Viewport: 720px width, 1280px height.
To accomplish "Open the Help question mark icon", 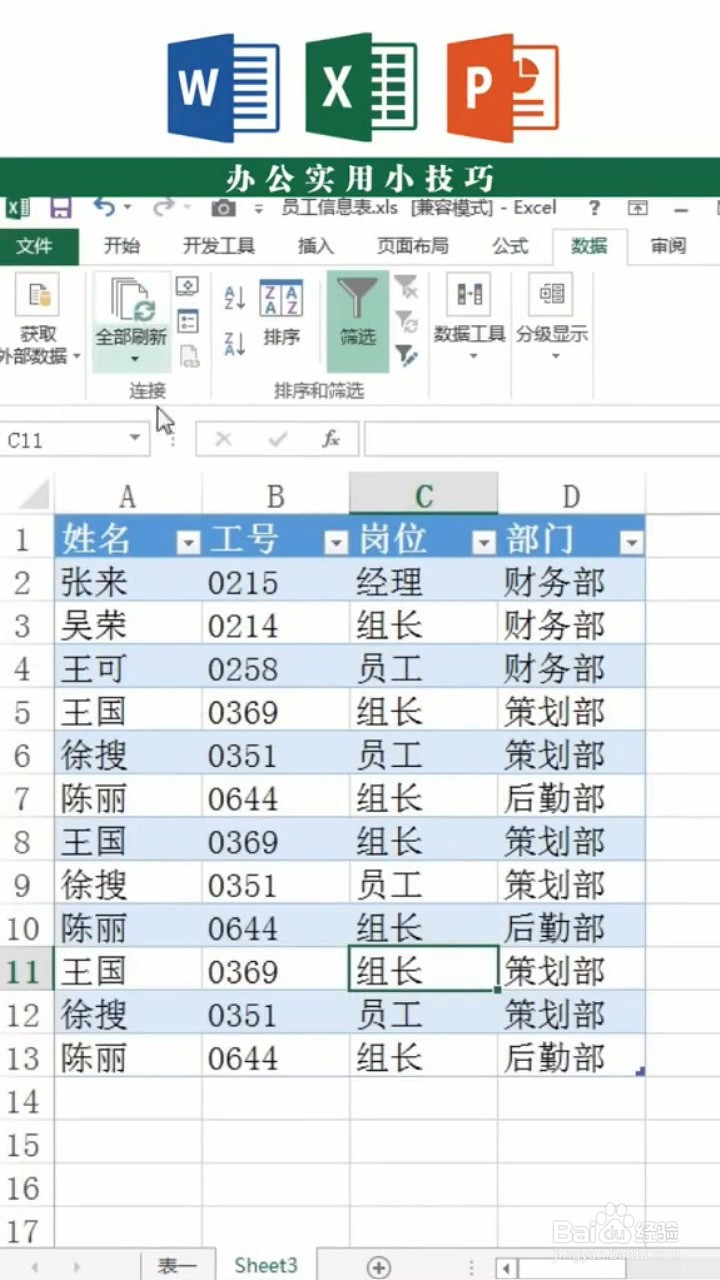I will (594, 208).
